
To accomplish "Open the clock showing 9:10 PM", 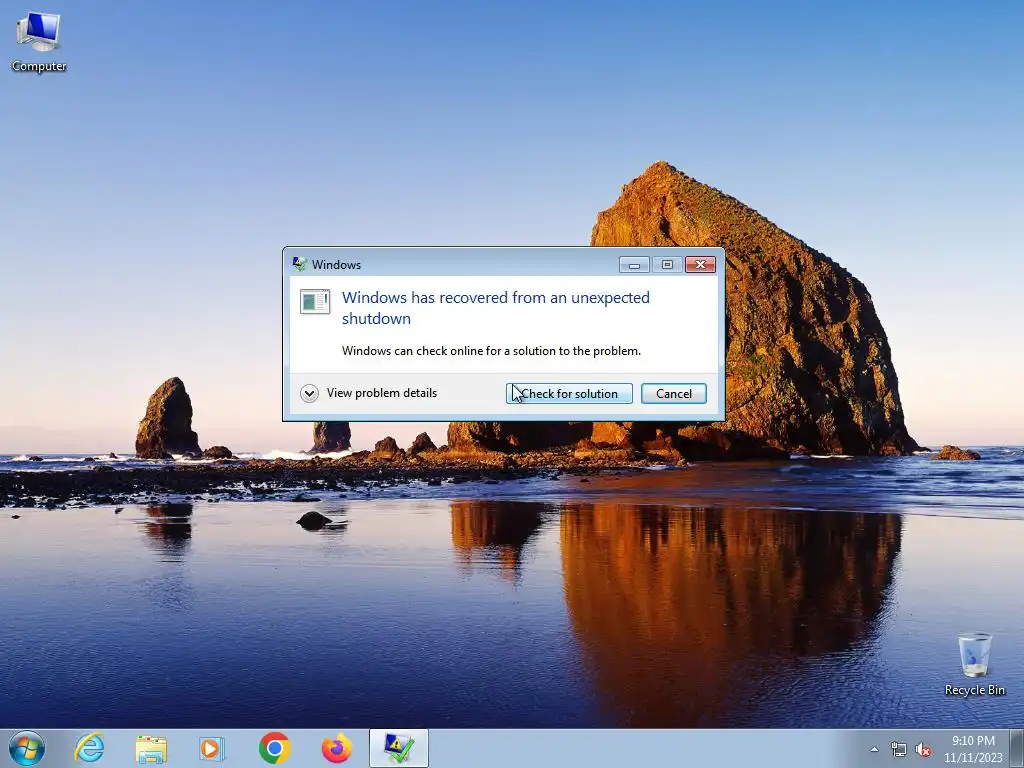I will click(x=973, y=748).
